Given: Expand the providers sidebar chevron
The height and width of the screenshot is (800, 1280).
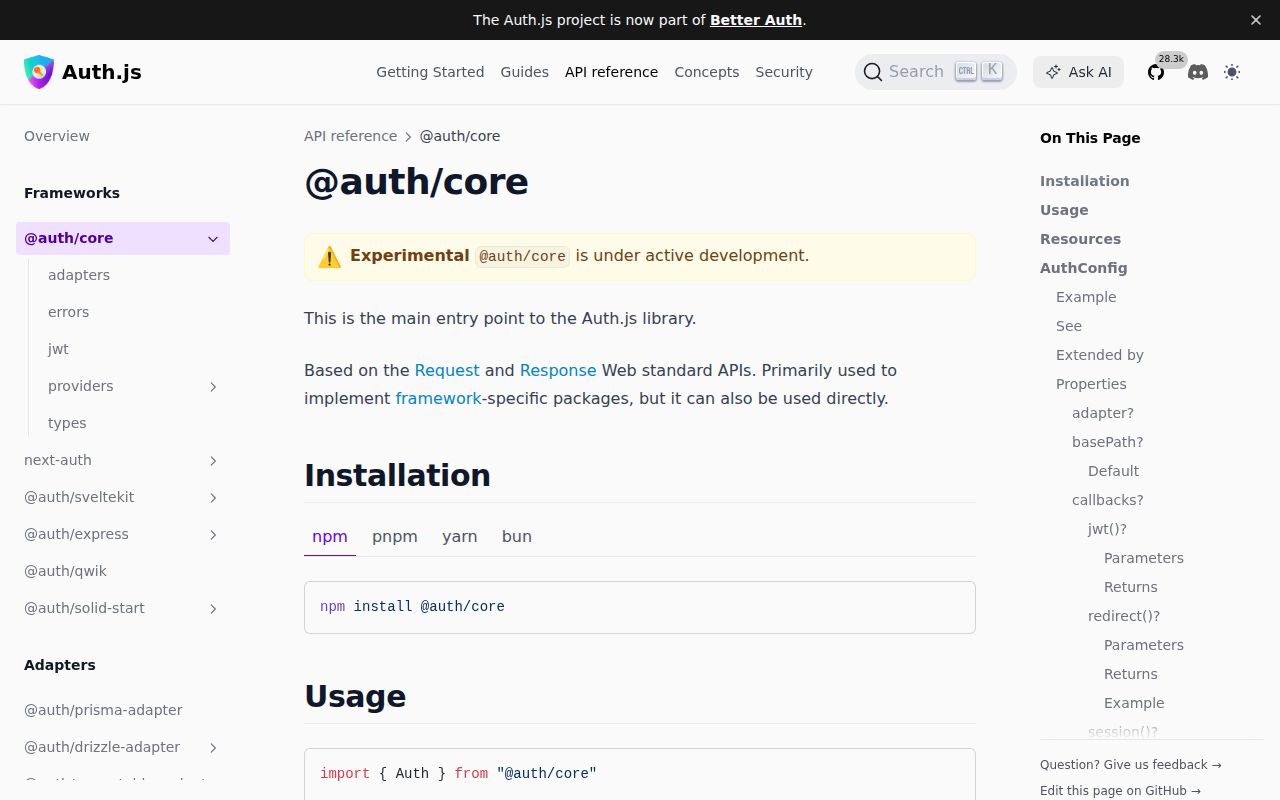Looking at the screenshot, I should 213,386.
